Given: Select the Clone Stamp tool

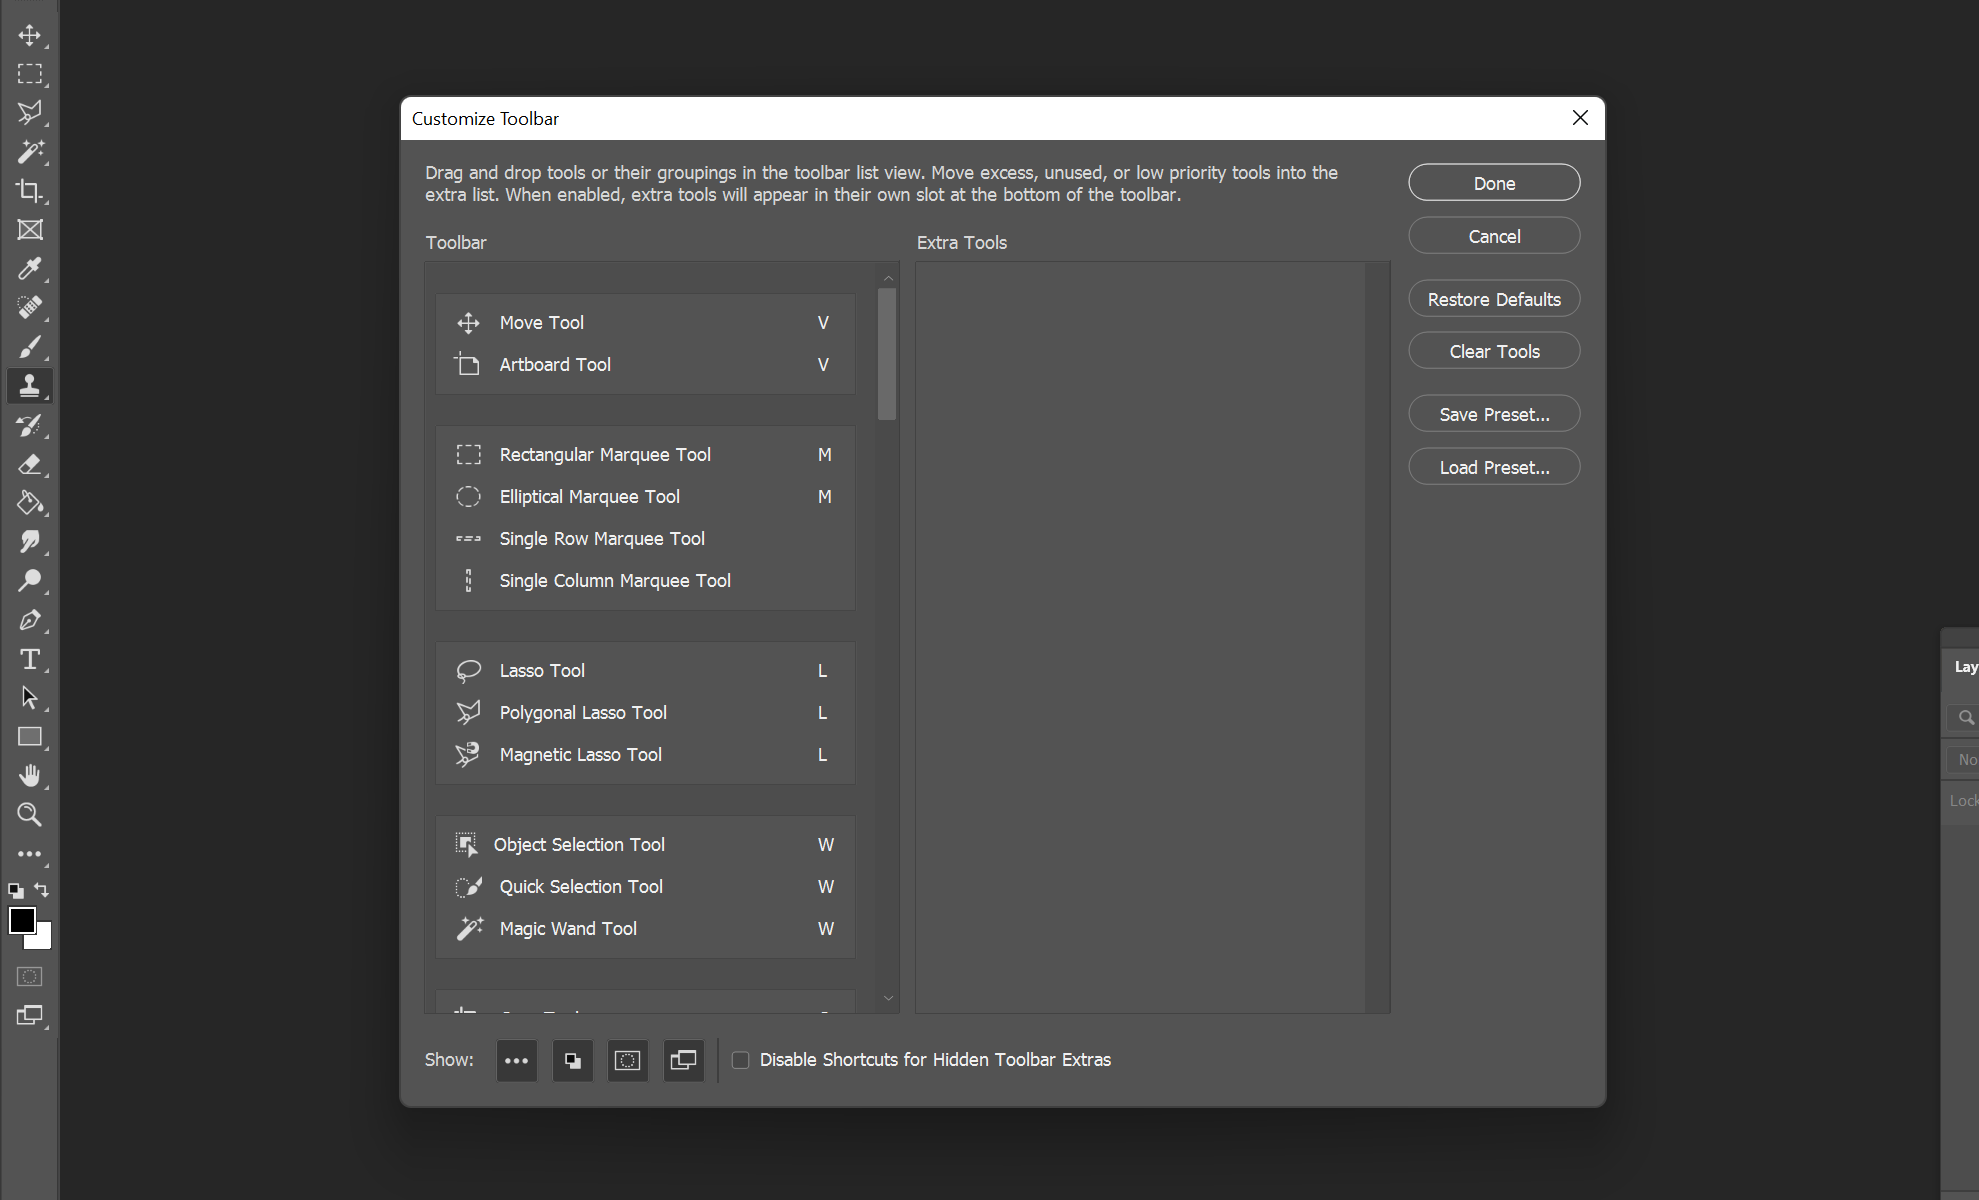Looking at the screenshot, I should click(x=29, y=385).
